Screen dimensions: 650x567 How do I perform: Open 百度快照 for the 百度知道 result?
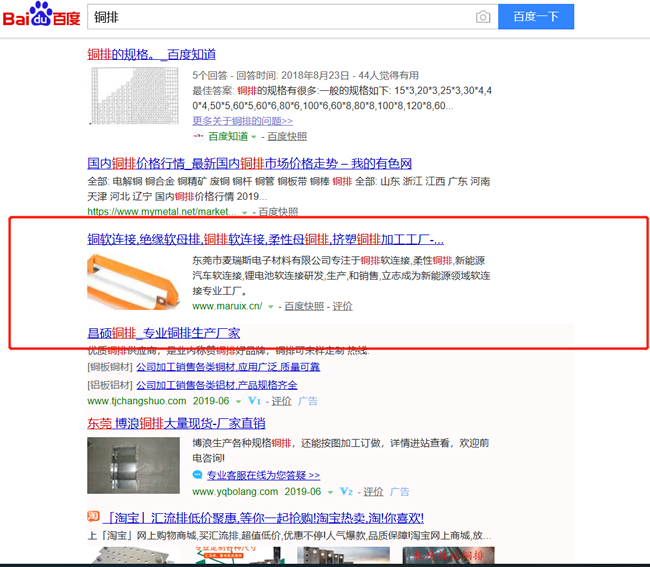tap(287, 136)
